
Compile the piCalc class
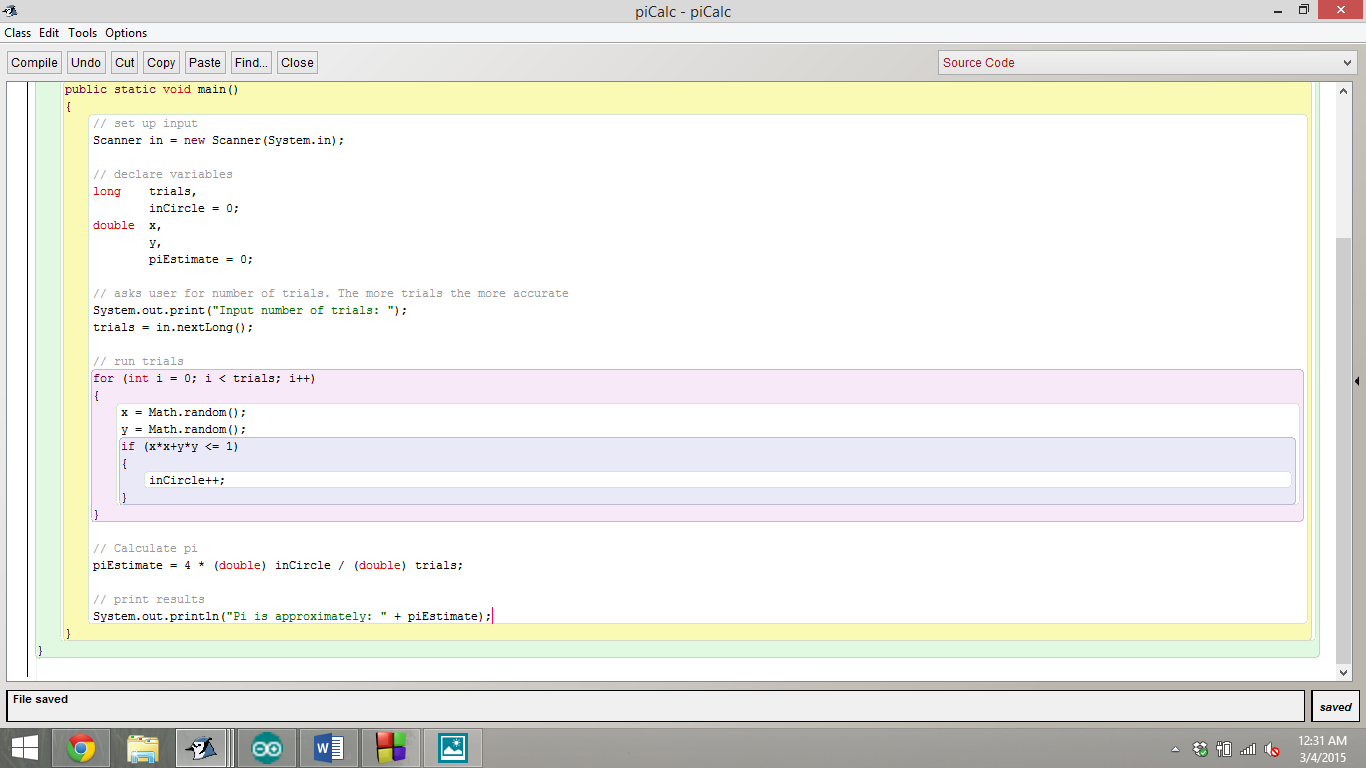[33, 62]
